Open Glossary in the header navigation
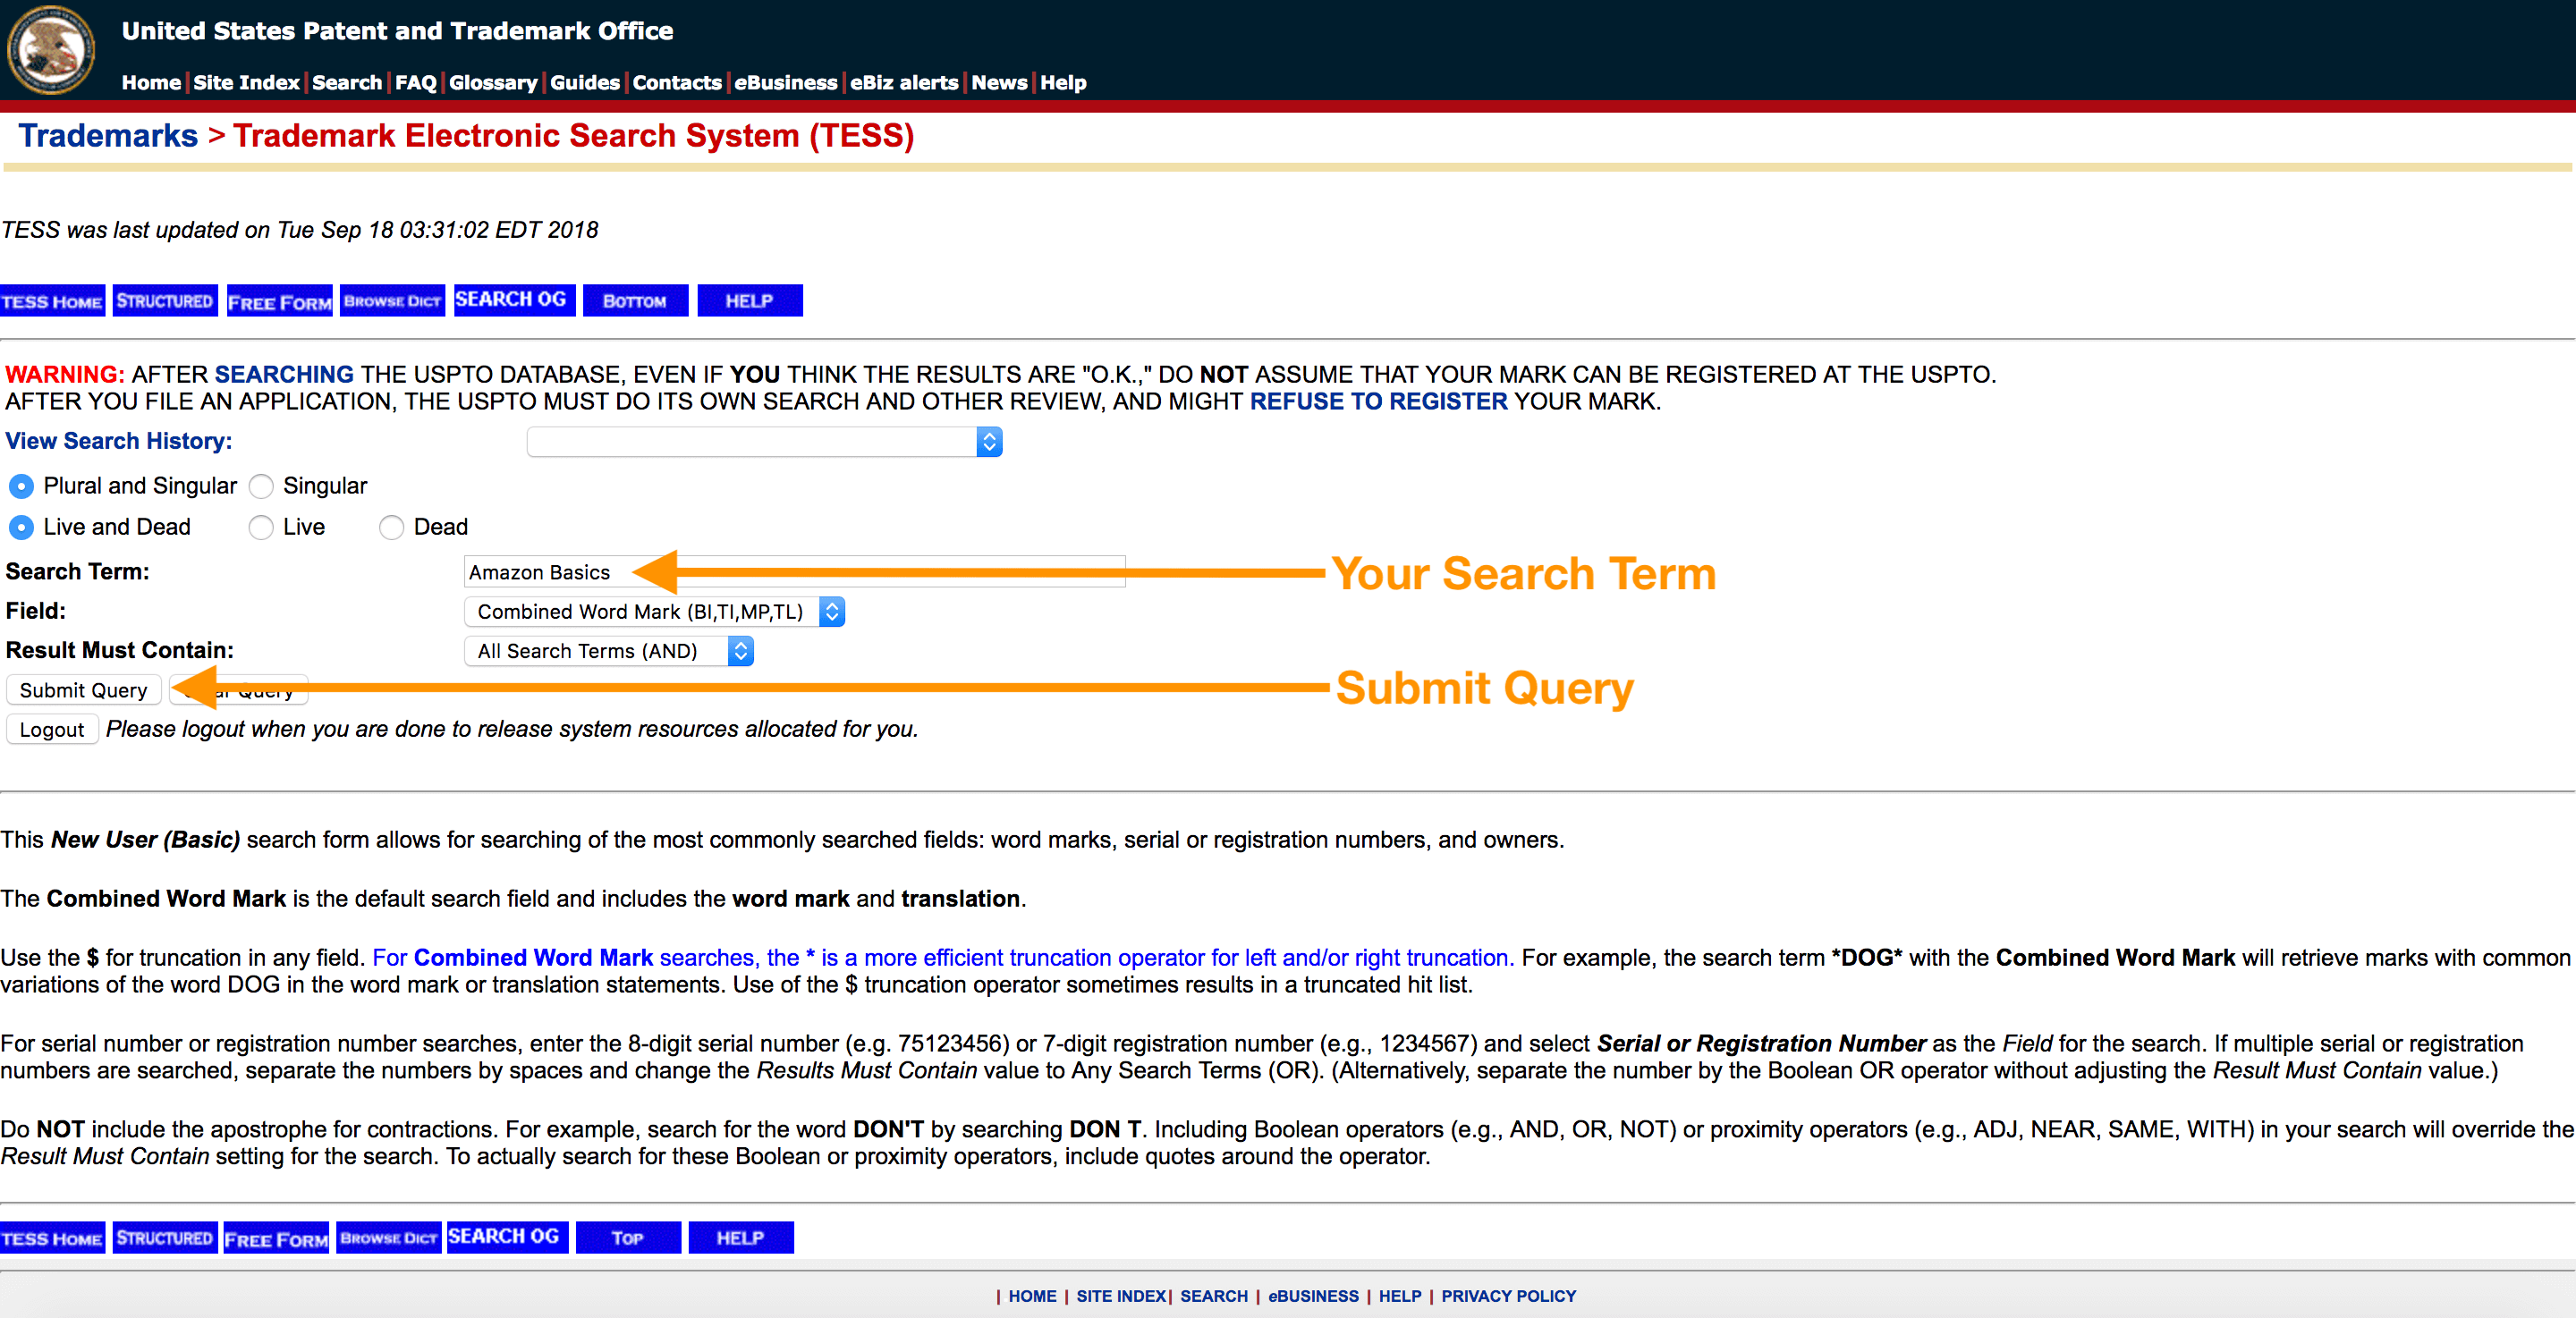The image size is (2576, 1318). 492,83
